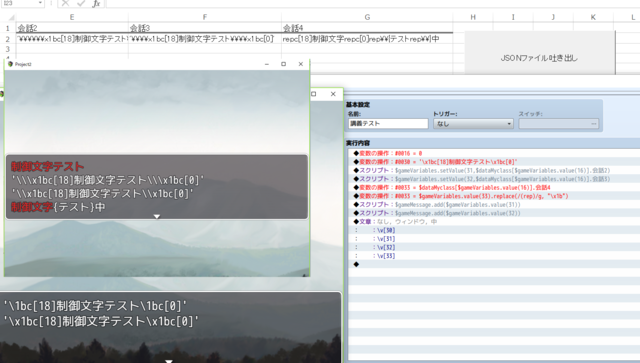Click the '\1bc[18]制御文字テスト line in lower game window
Image resolution: width=640 pixels, height=363 pixels.
95,306
